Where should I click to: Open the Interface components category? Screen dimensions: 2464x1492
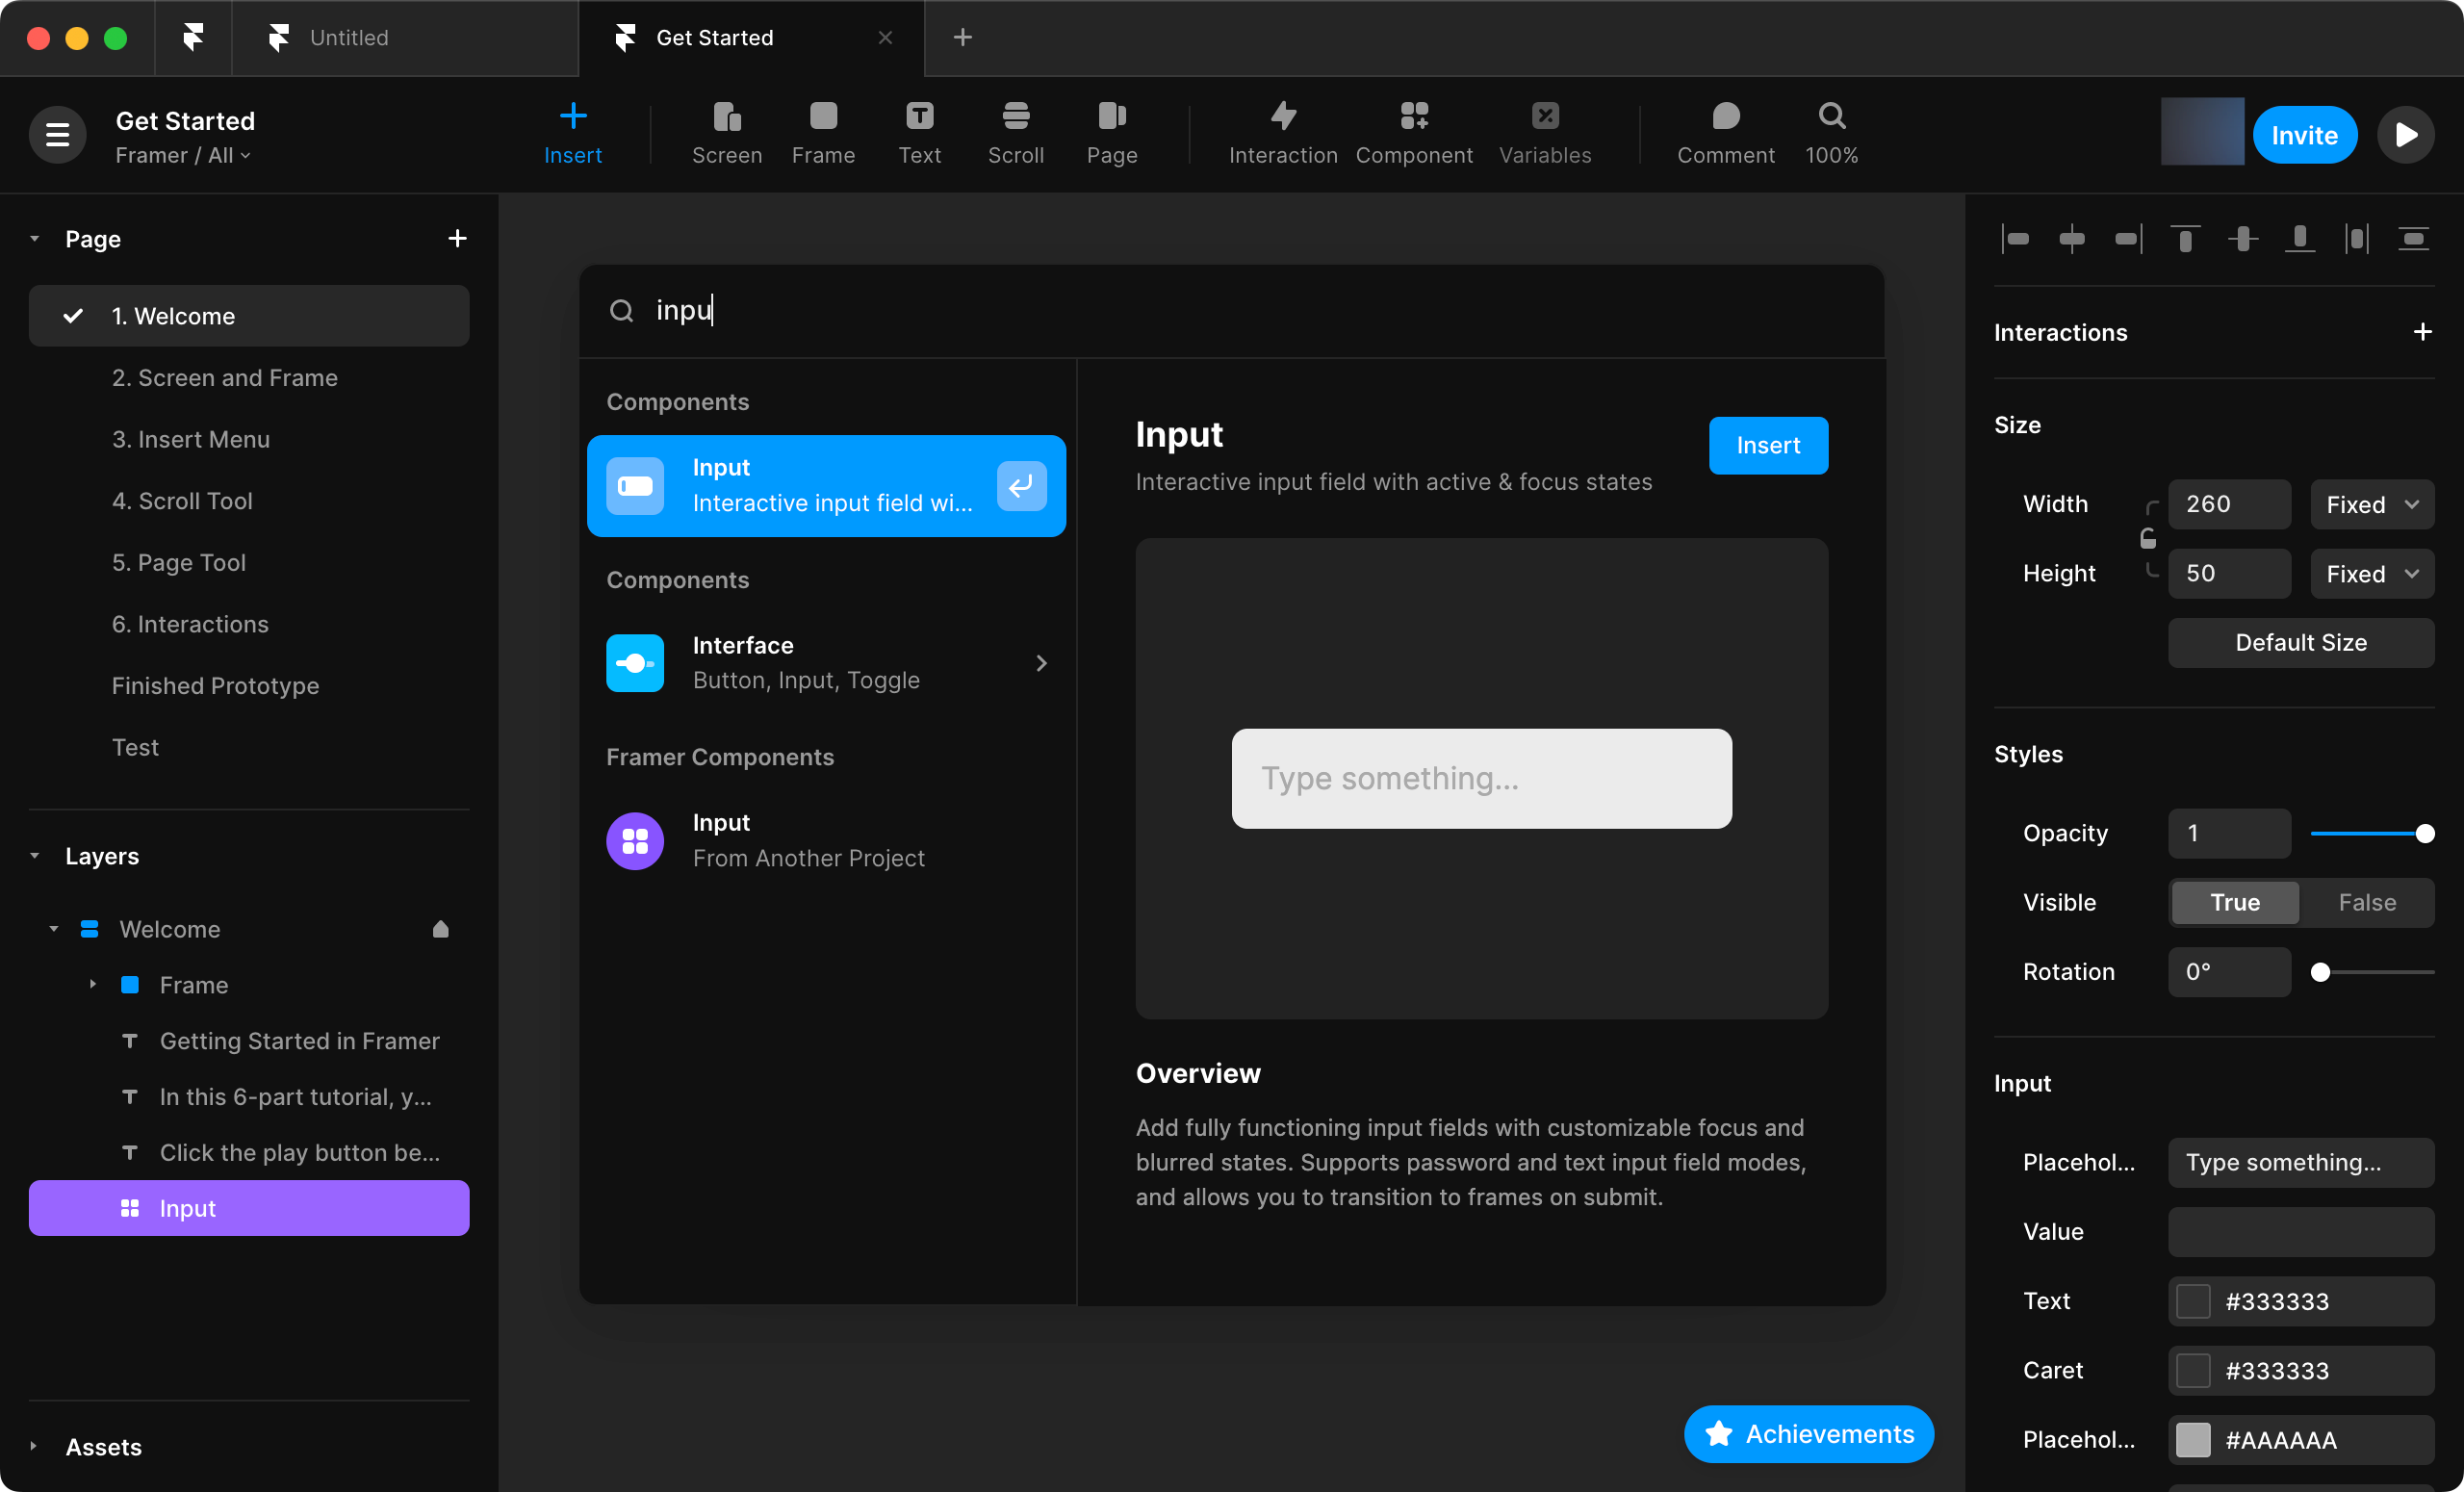point(827,663)
